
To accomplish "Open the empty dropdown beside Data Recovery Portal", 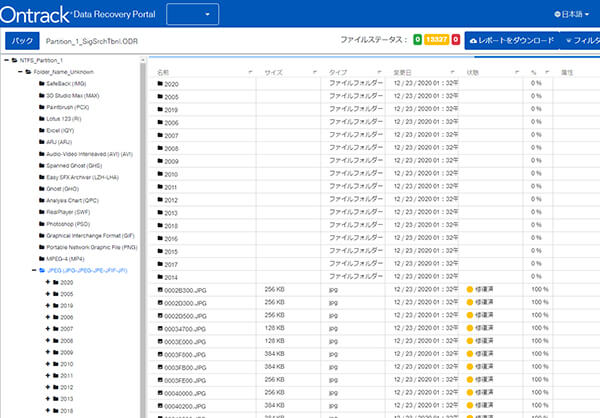I will 192,14.
